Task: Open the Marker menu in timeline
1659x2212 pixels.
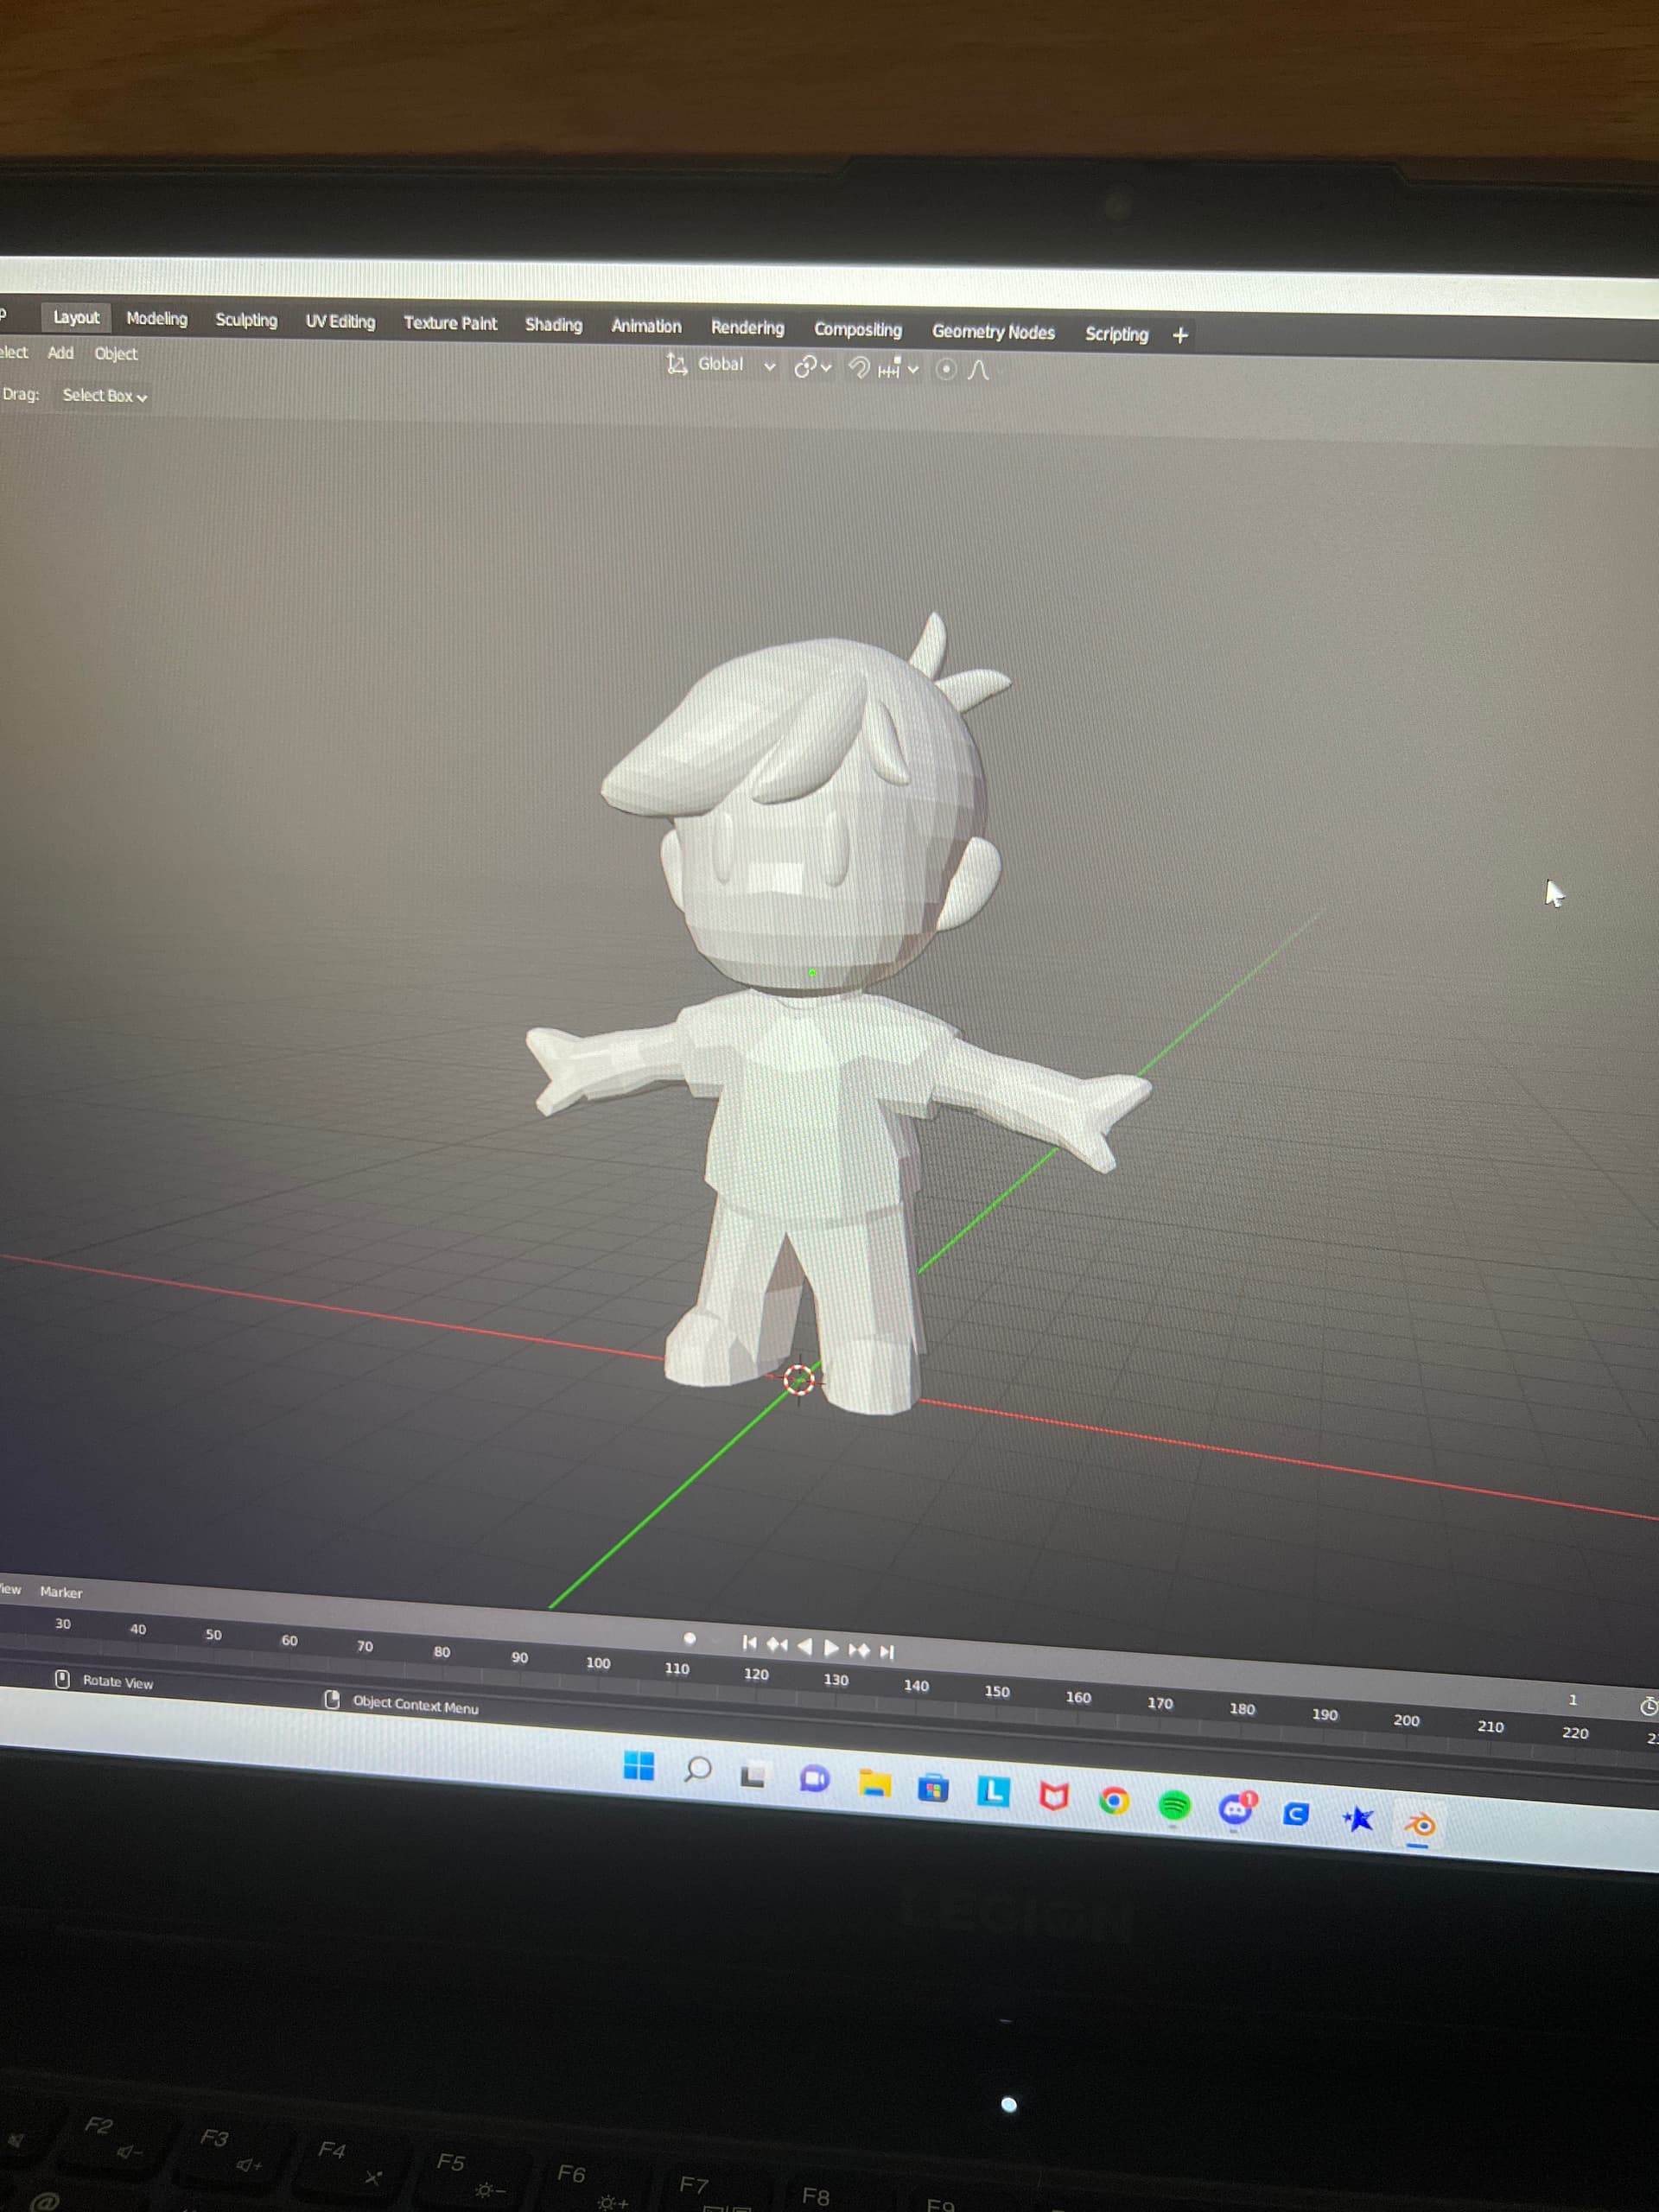Action: (x=61, y=1592)
